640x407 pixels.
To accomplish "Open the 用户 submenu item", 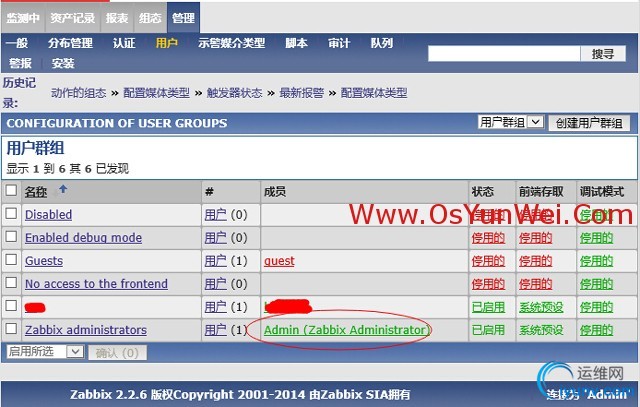I will pyautogui.click(x=167, y=43).
